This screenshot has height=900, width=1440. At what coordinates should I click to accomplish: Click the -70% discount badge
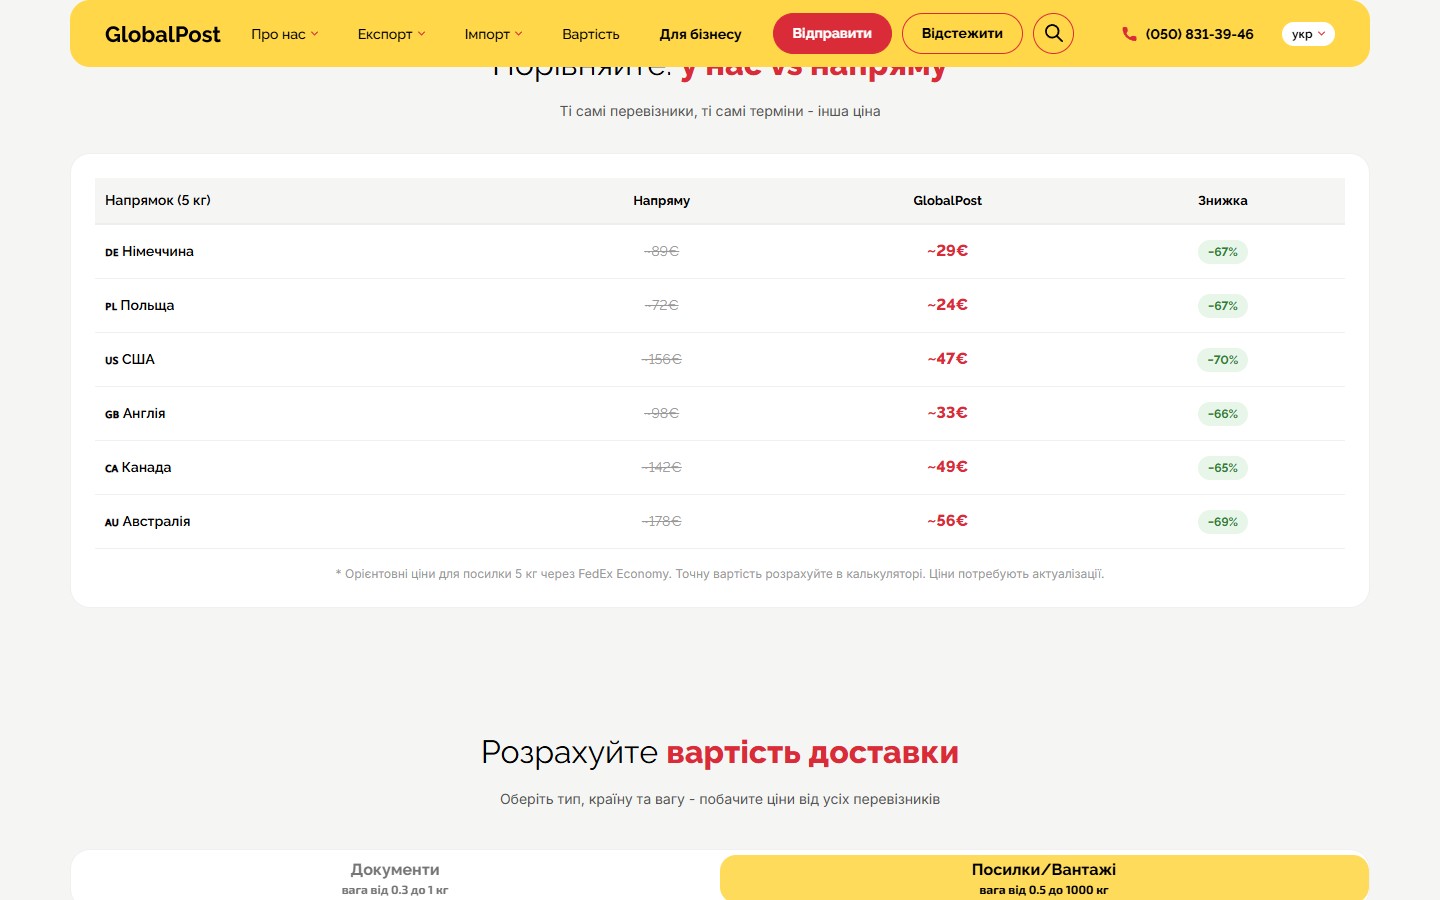pos(1222,360)
